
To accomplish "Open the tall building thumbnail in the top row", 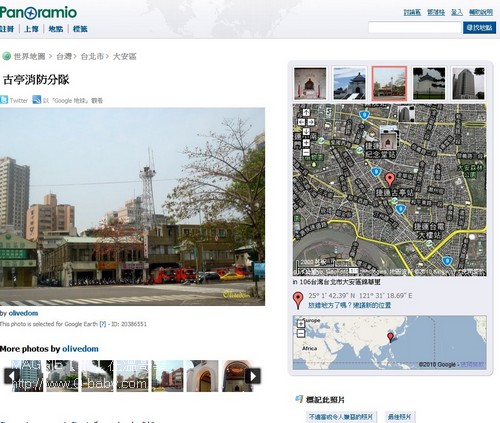I will click(x=468, y=83).
